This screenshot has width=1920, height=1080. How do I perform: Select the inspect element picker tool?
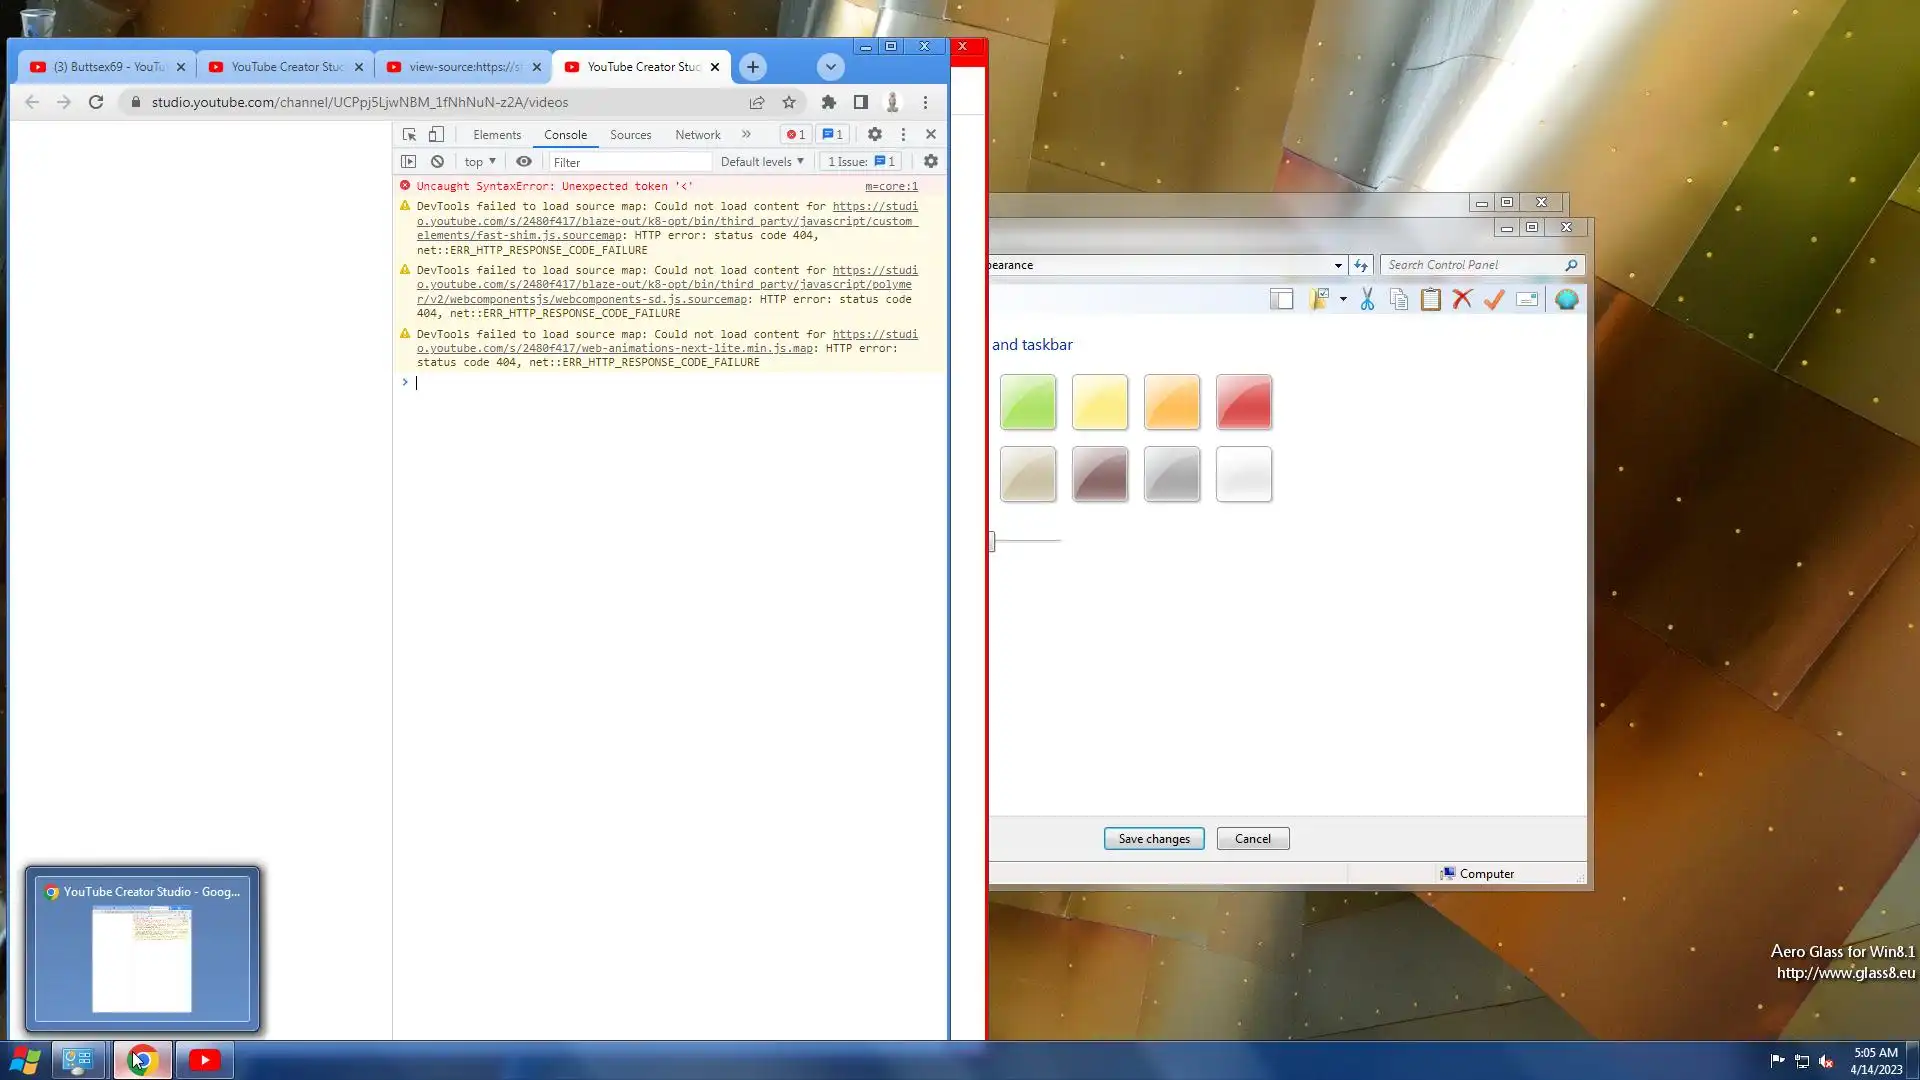pos(409,134)
